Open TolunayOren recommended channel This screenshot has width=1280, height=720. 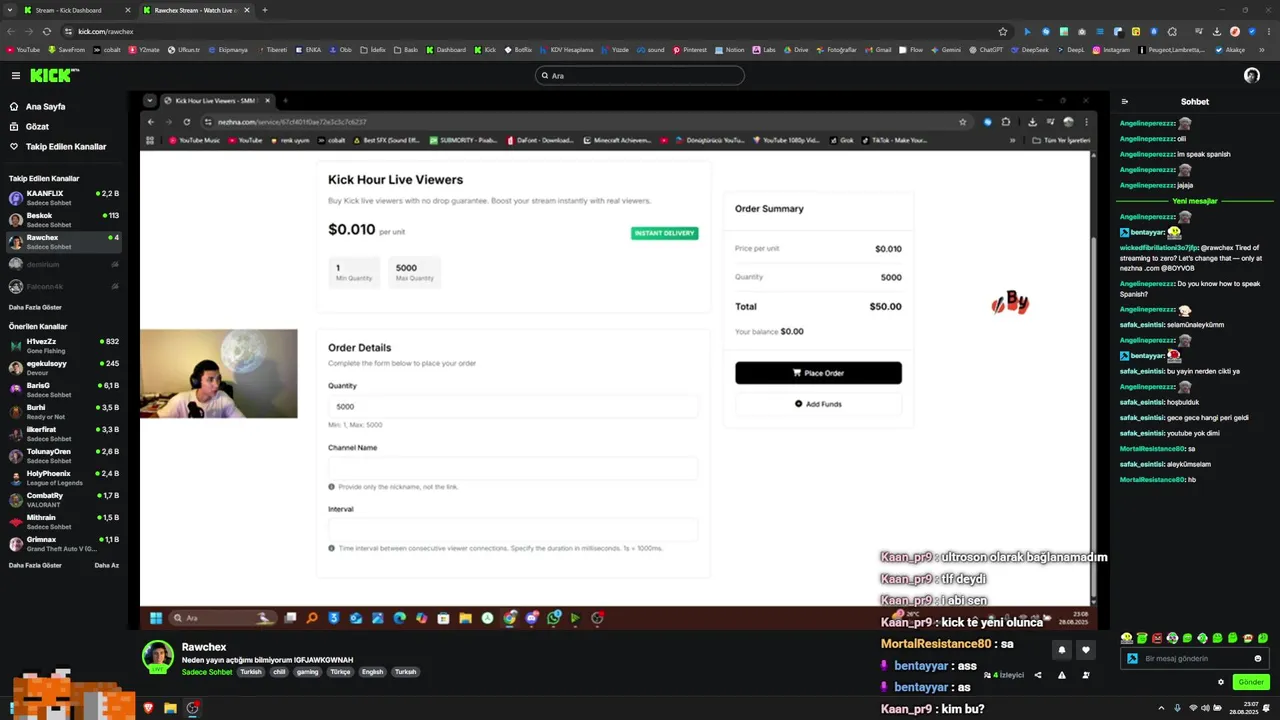click(x=64, y=455)
